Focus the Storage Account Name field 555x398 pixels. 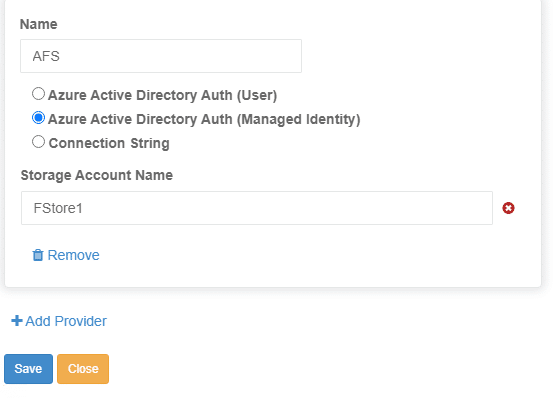pos(257,208)
